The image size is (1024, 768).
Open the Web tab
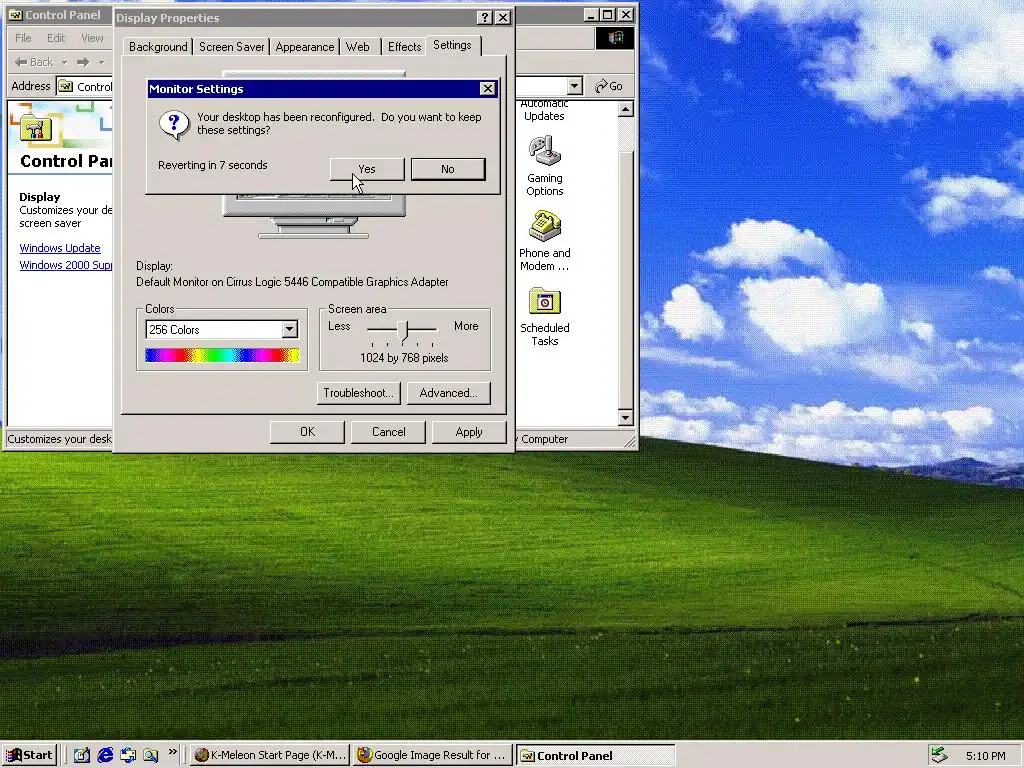tap(358, 47)
